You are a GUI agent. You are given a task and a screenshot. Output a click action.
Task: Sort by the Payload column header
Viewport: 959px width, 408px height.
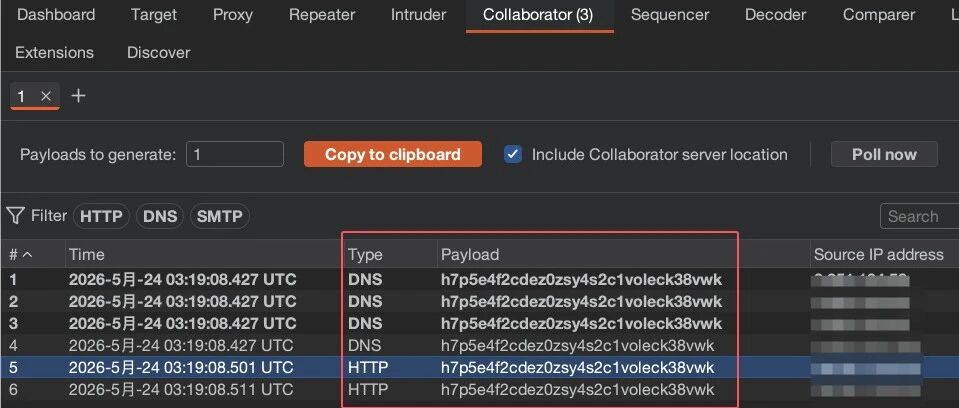point(623,254)
